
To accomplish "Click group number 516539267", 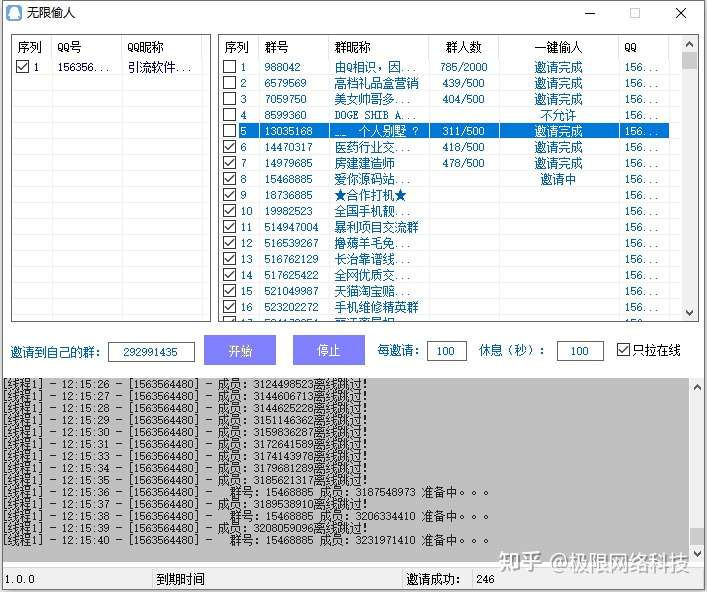I will (x=291, y=243).
